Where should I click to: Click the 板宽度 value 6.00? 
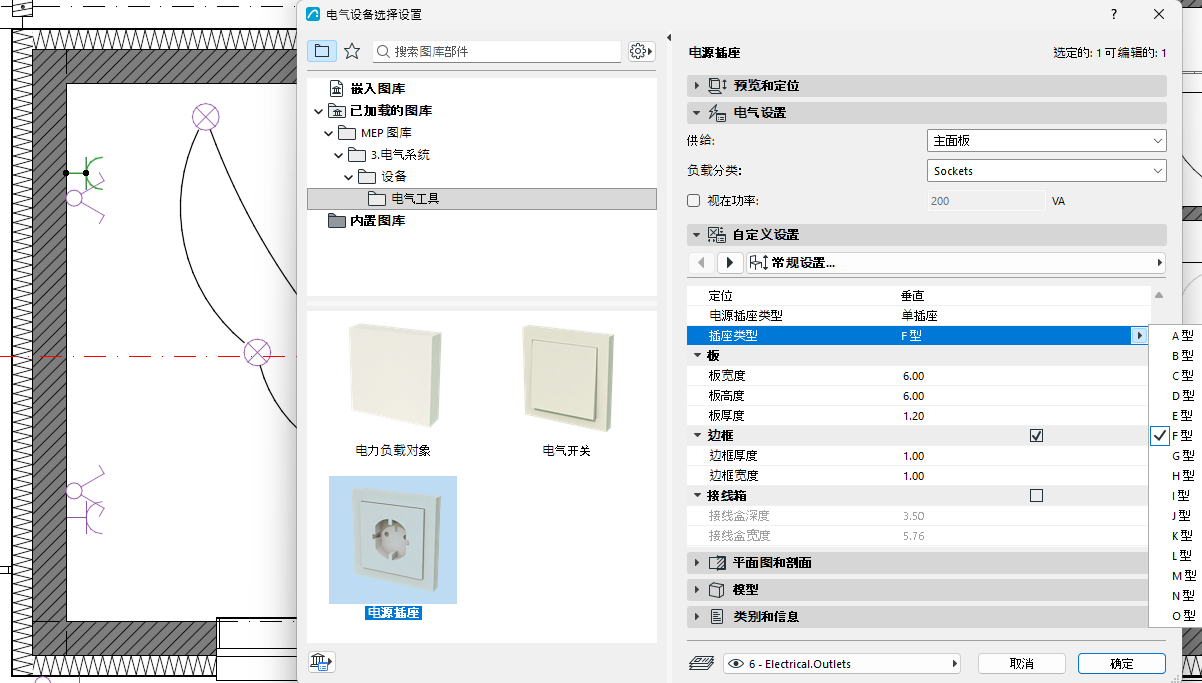coord(913,376)
